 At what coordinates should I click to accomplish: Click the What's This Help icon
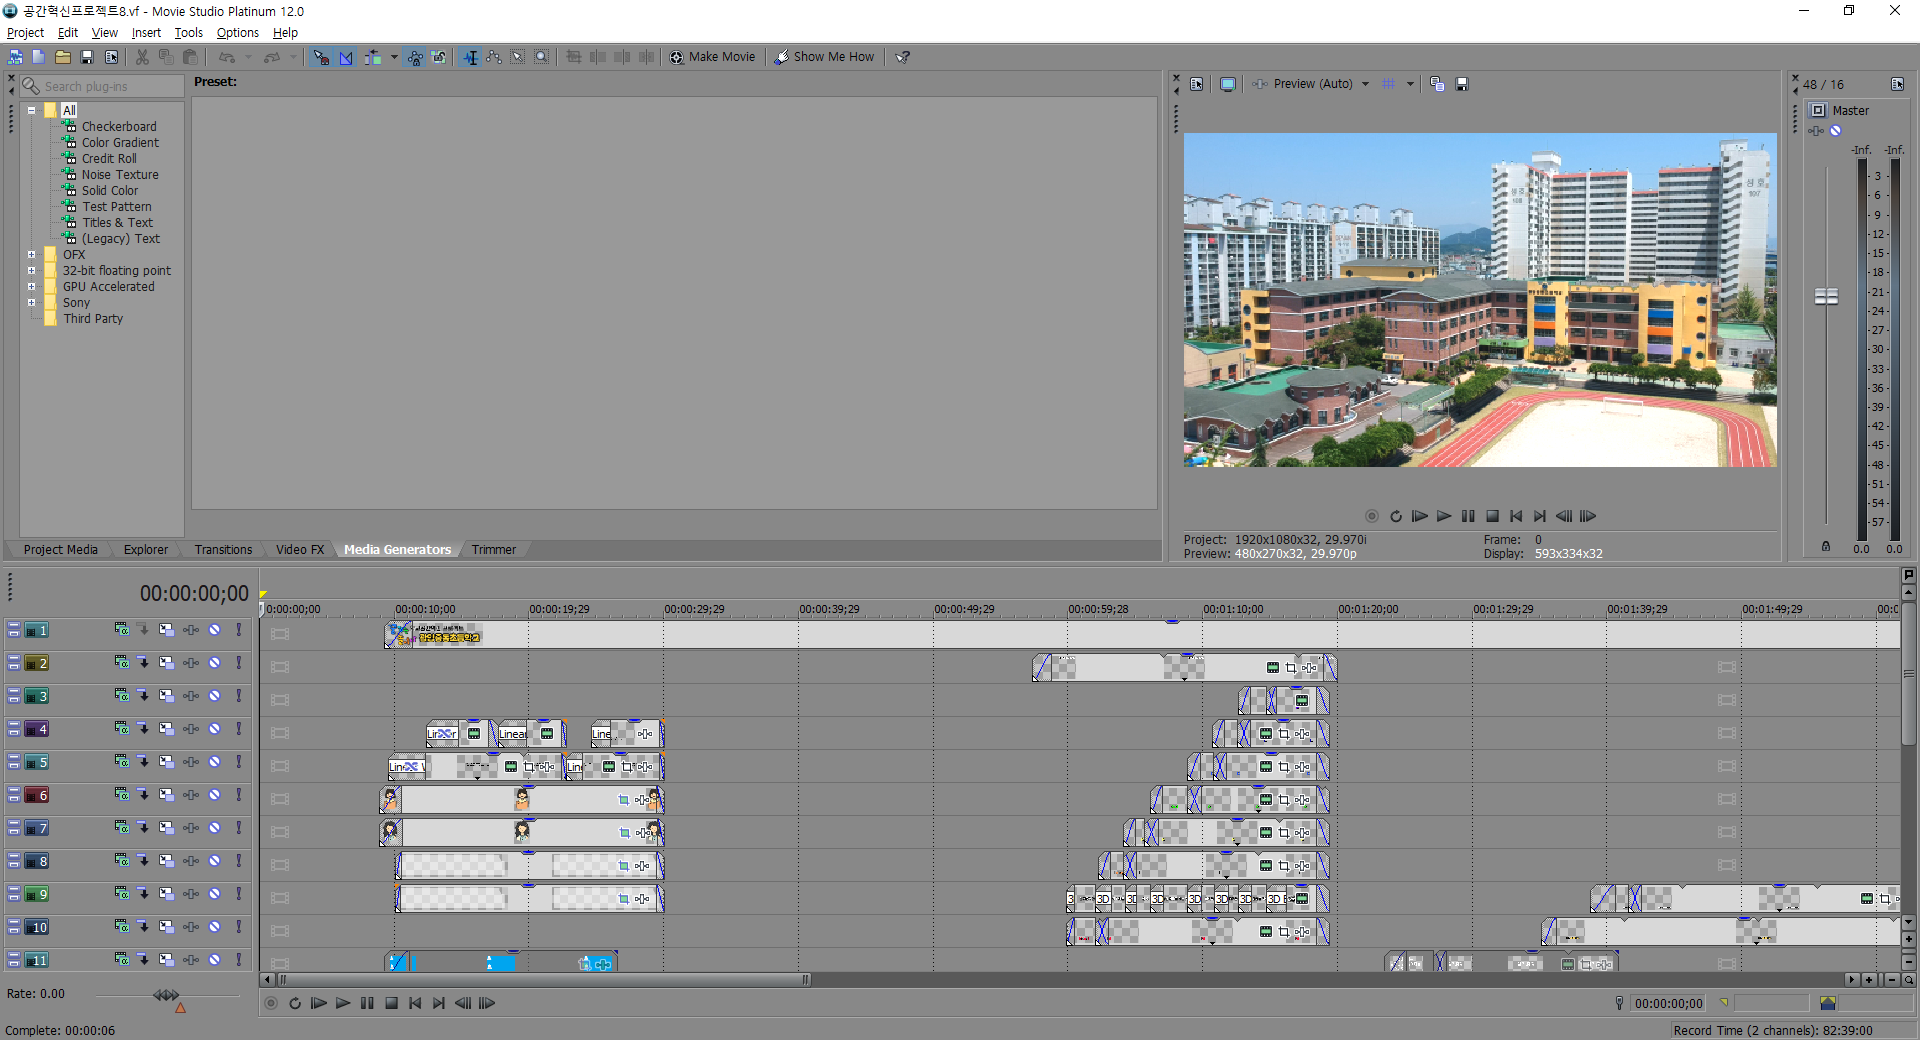point(903,57)
